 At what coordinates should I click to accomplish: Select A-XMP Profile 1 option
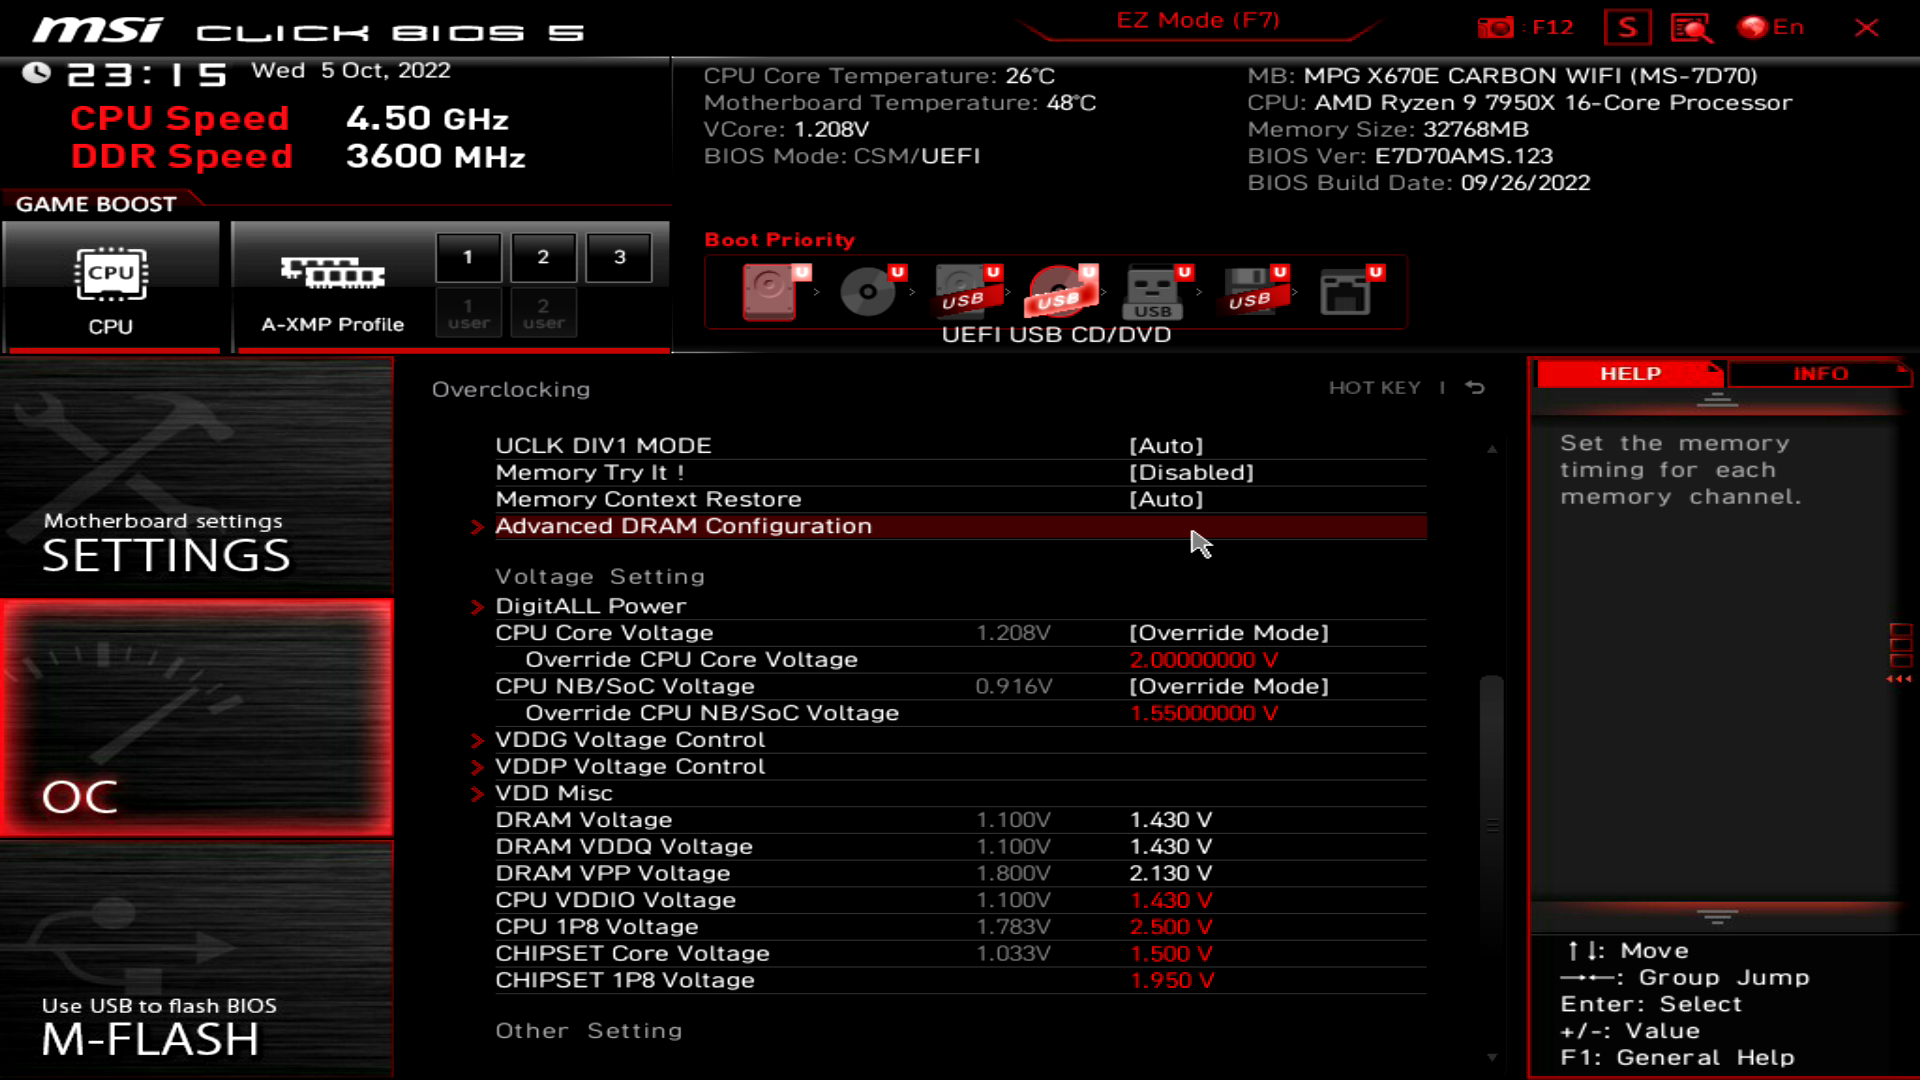(x=468, y=256)
